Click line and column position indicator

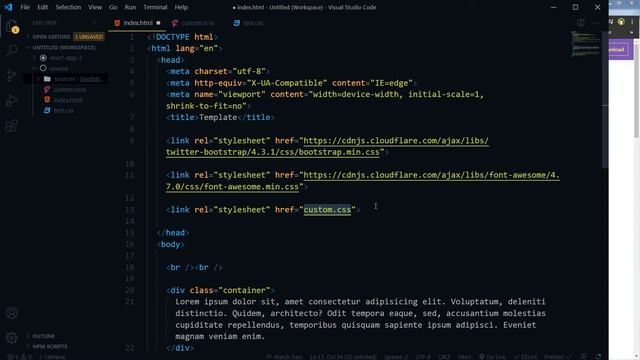(x=343, y=357)
